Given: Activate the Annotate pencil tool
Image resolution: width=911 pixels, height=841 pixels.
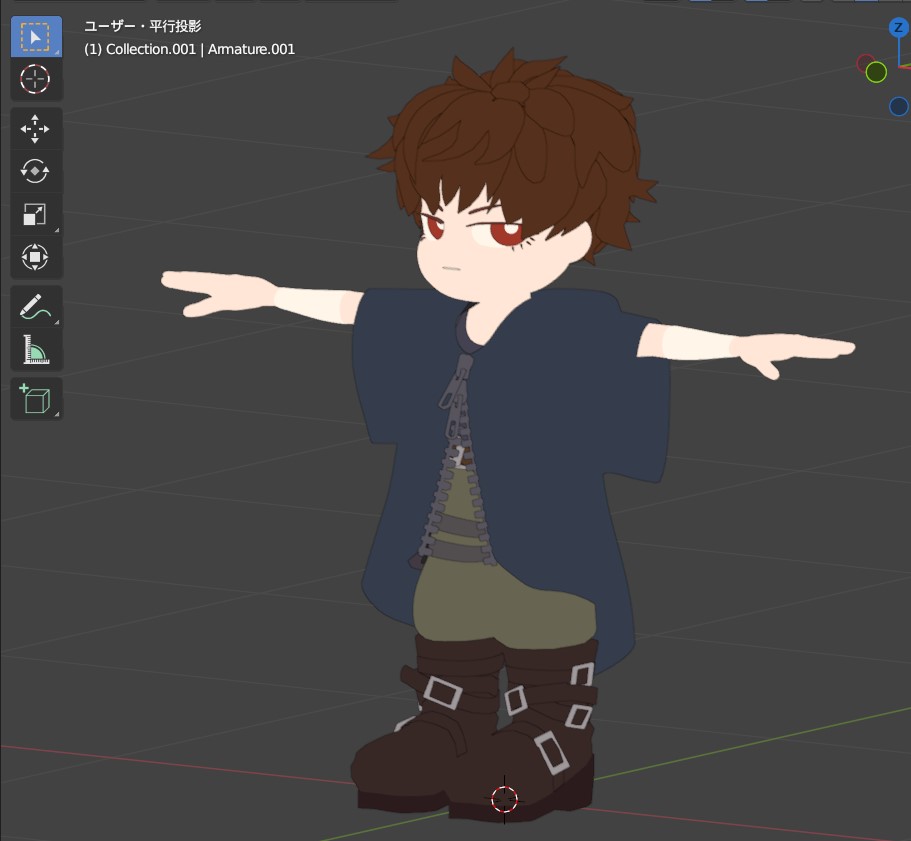Looking at the screenshot, I should (x=36, y=307).
